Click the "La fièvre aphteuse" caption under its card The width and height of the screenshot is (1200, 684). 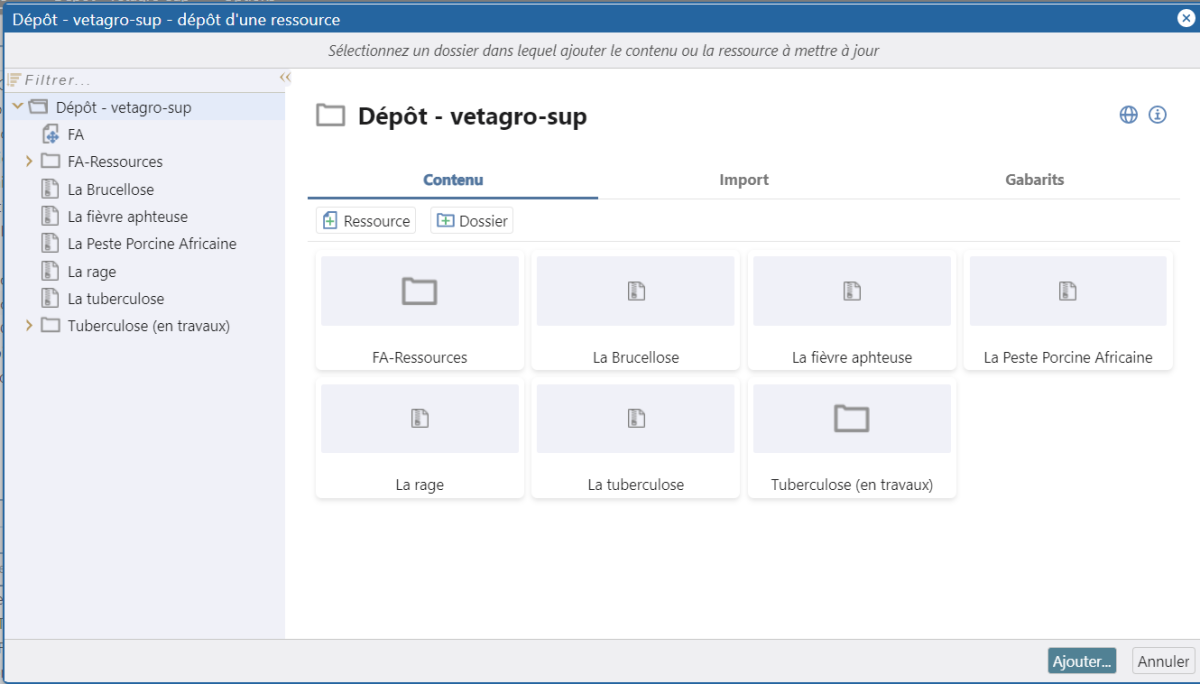[x=852, y=357]
